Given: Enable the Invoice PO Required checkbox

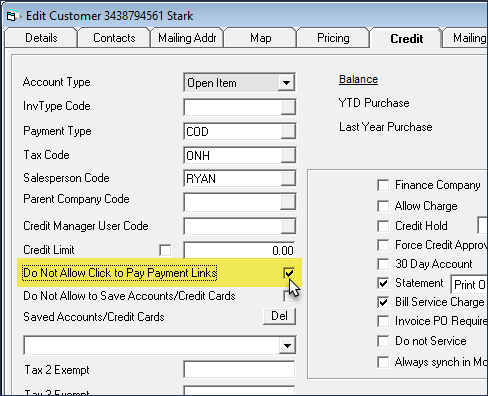Looking at the screenshot, I should pyautogui.click(x=383, y=321).
